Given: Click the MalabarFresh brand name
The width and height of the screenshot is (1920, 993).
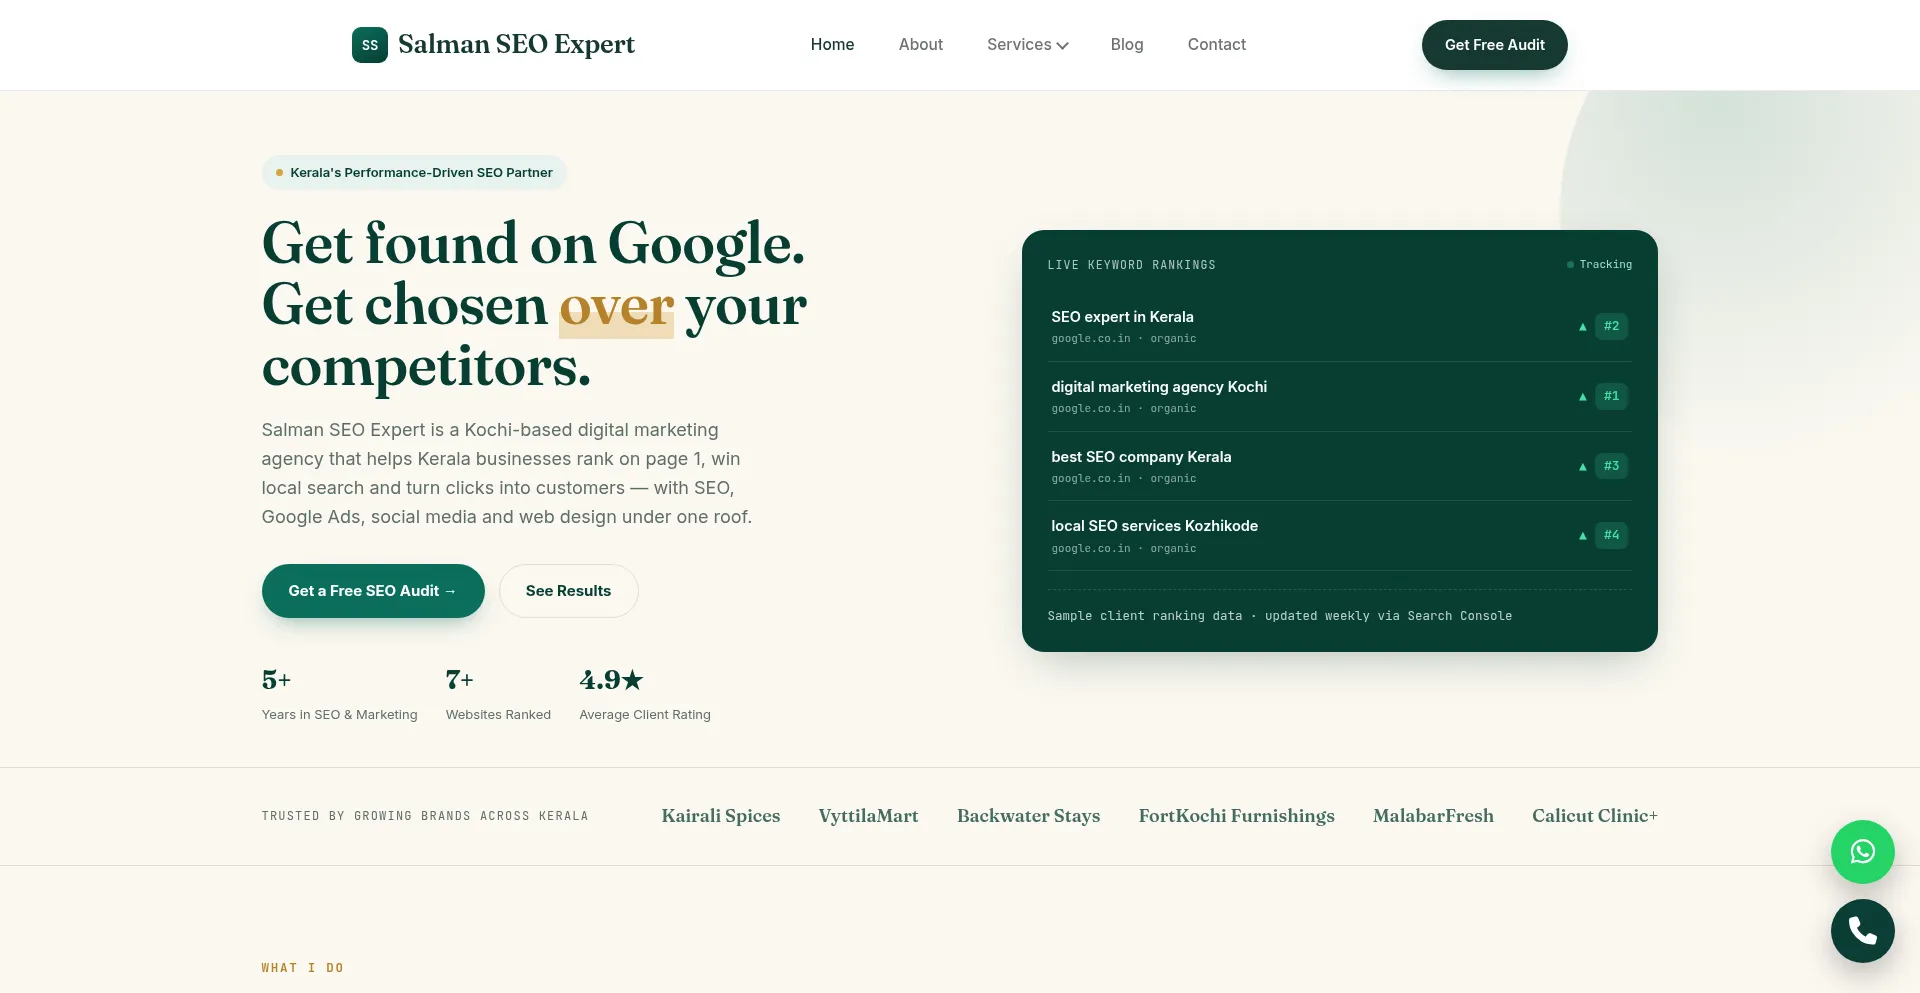Looking at the screenshot, I should (x=1433, y=816).
